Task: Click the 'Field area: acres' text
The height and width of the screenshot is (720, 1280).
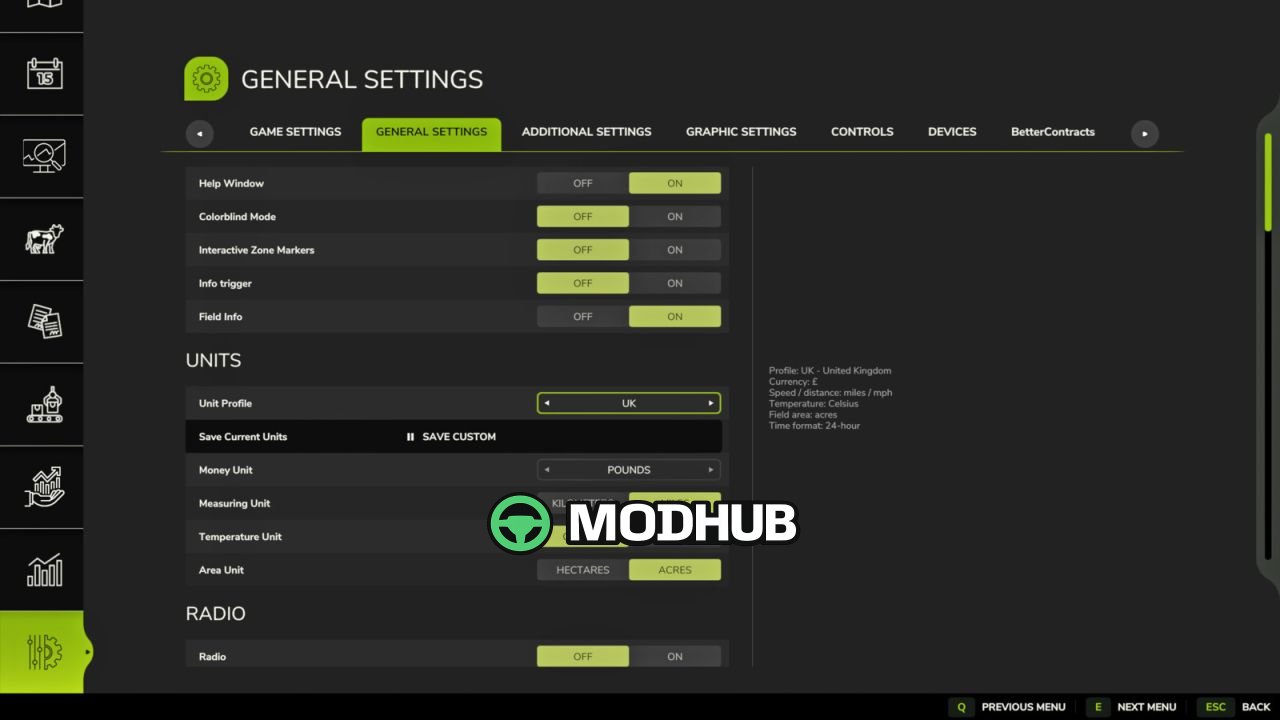Action: pos(803,415)
